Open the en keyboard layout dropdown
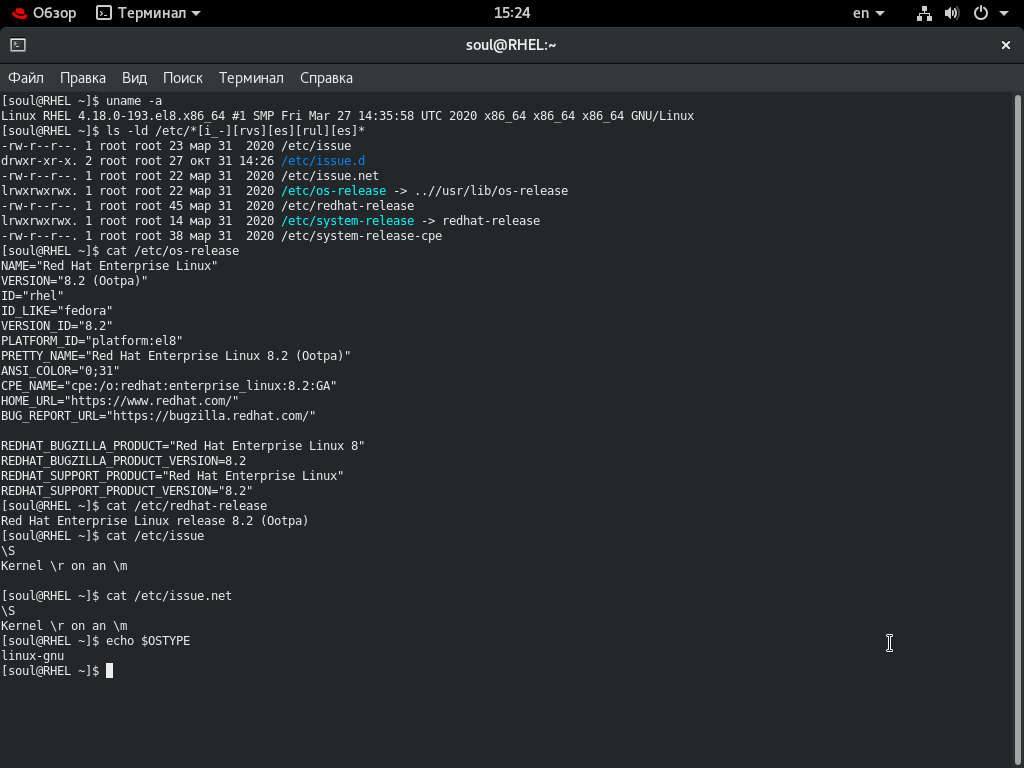 869,13
